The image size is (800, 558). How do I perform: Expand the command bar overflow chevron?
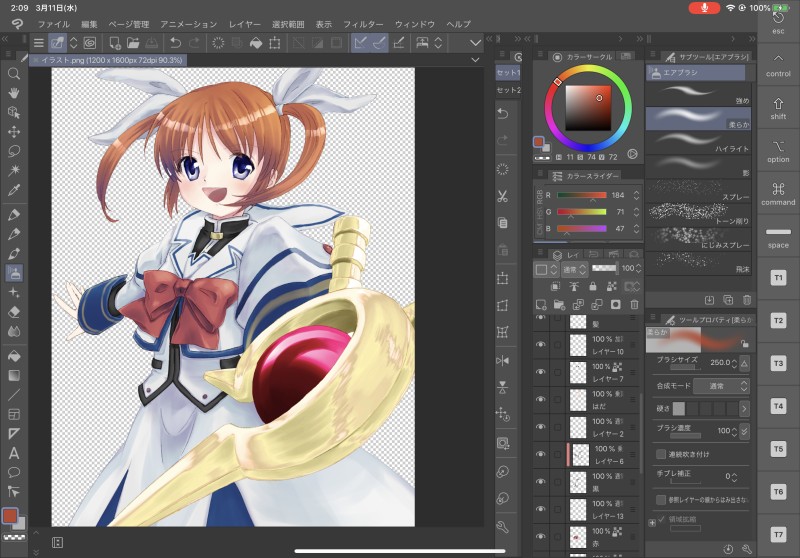point(475,43)
